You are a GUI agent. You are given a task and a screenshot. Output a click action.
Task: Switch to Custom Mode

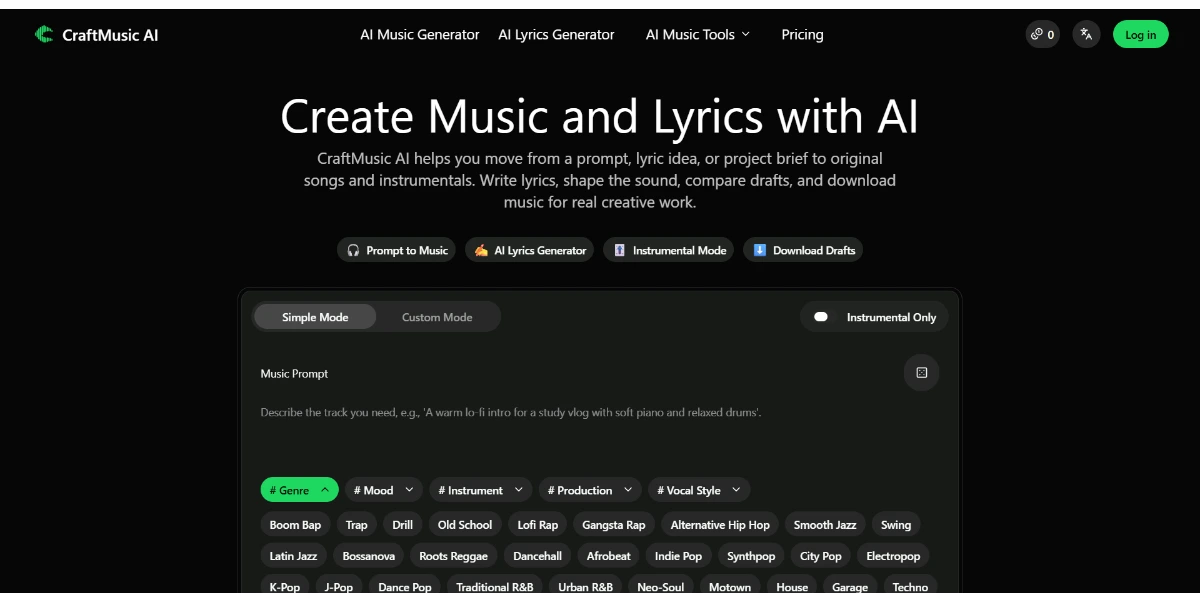[x=437, y=317]
